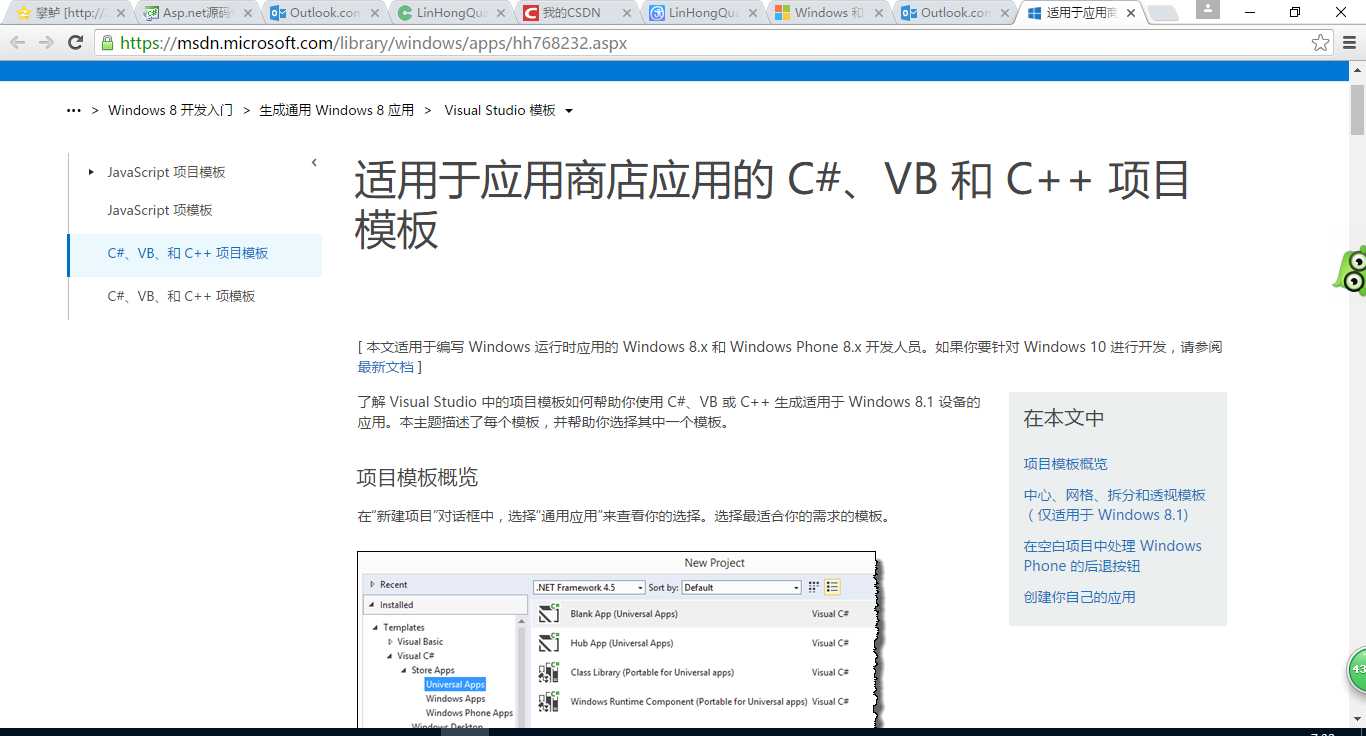
Task: Close the Asp.net源码 tab
Action: (249, 13)
